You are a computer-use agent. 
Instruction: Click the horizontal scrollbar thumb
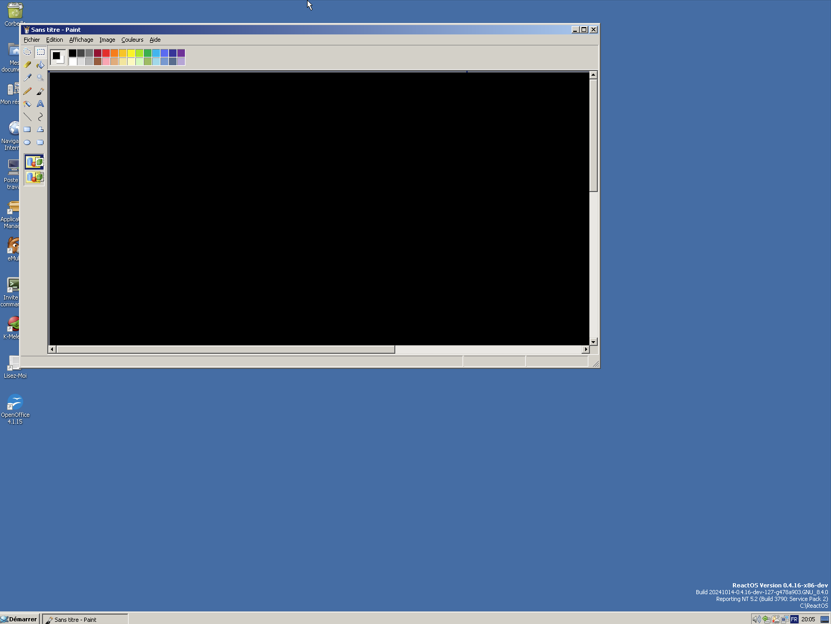click(225, 349)
